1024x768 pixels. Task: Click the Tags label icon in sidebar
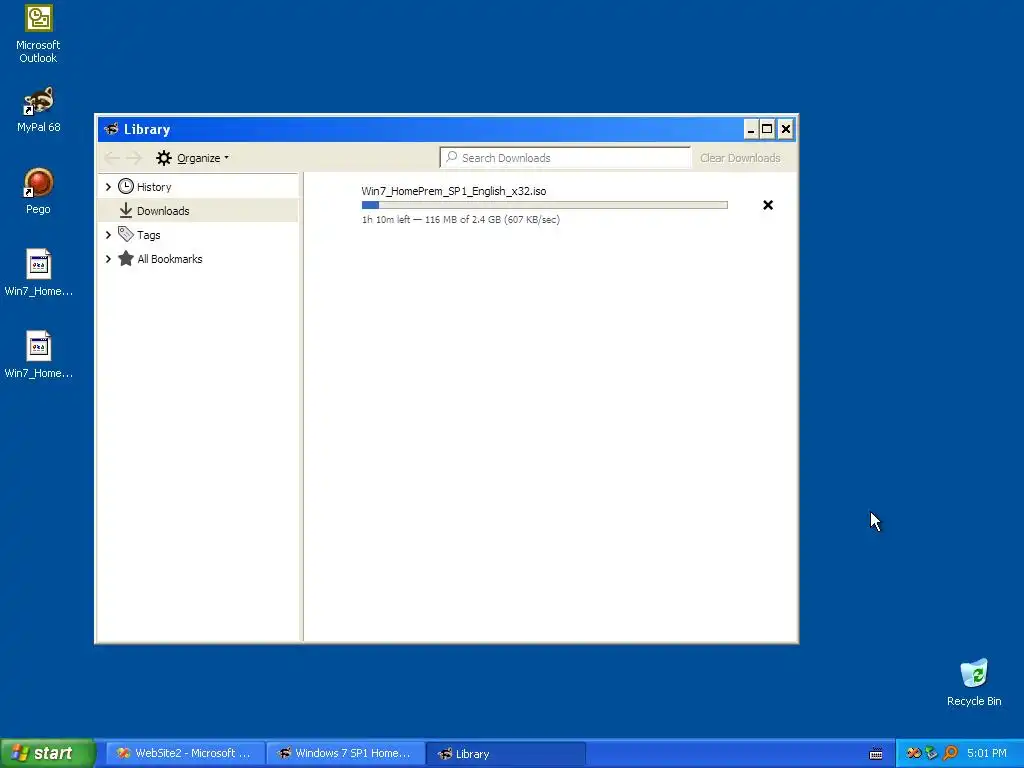point(125,234)
